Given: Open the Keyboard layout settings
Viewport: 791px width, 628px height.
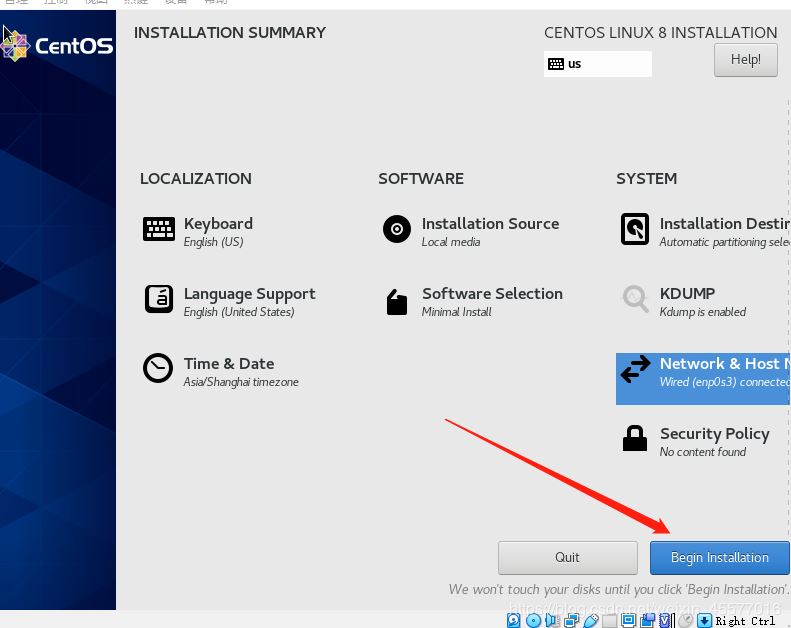Looking at the screenshot, I should pos(198,232).
